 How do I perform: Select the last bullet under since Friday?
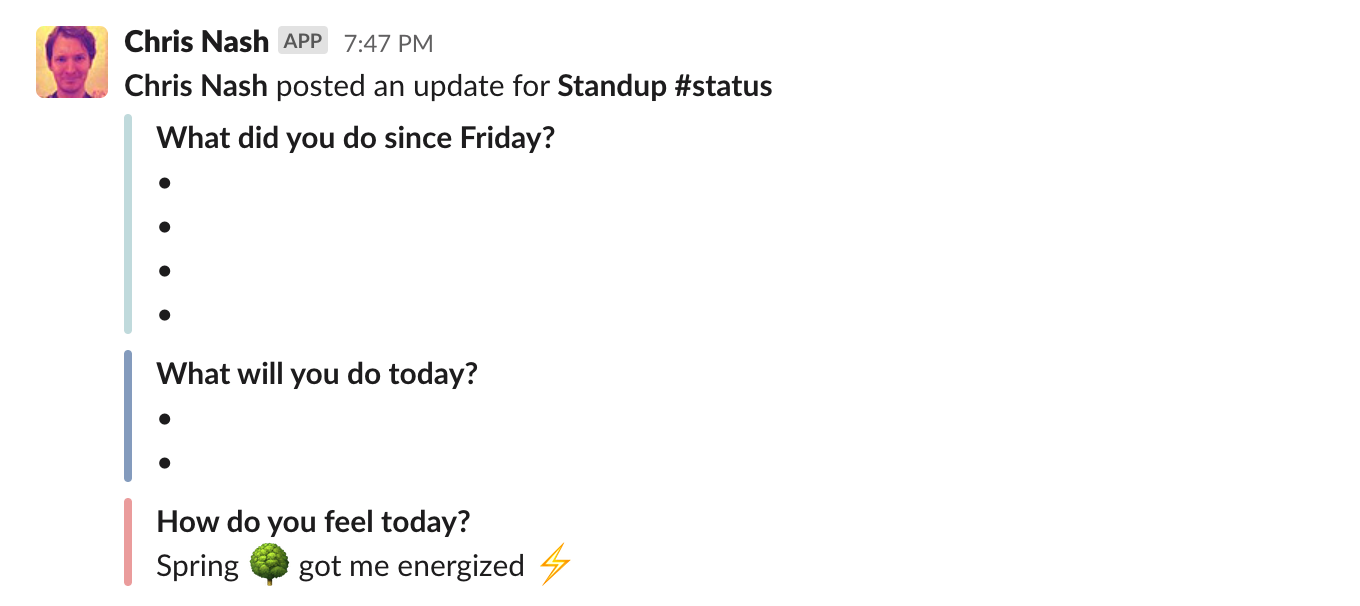165,315
